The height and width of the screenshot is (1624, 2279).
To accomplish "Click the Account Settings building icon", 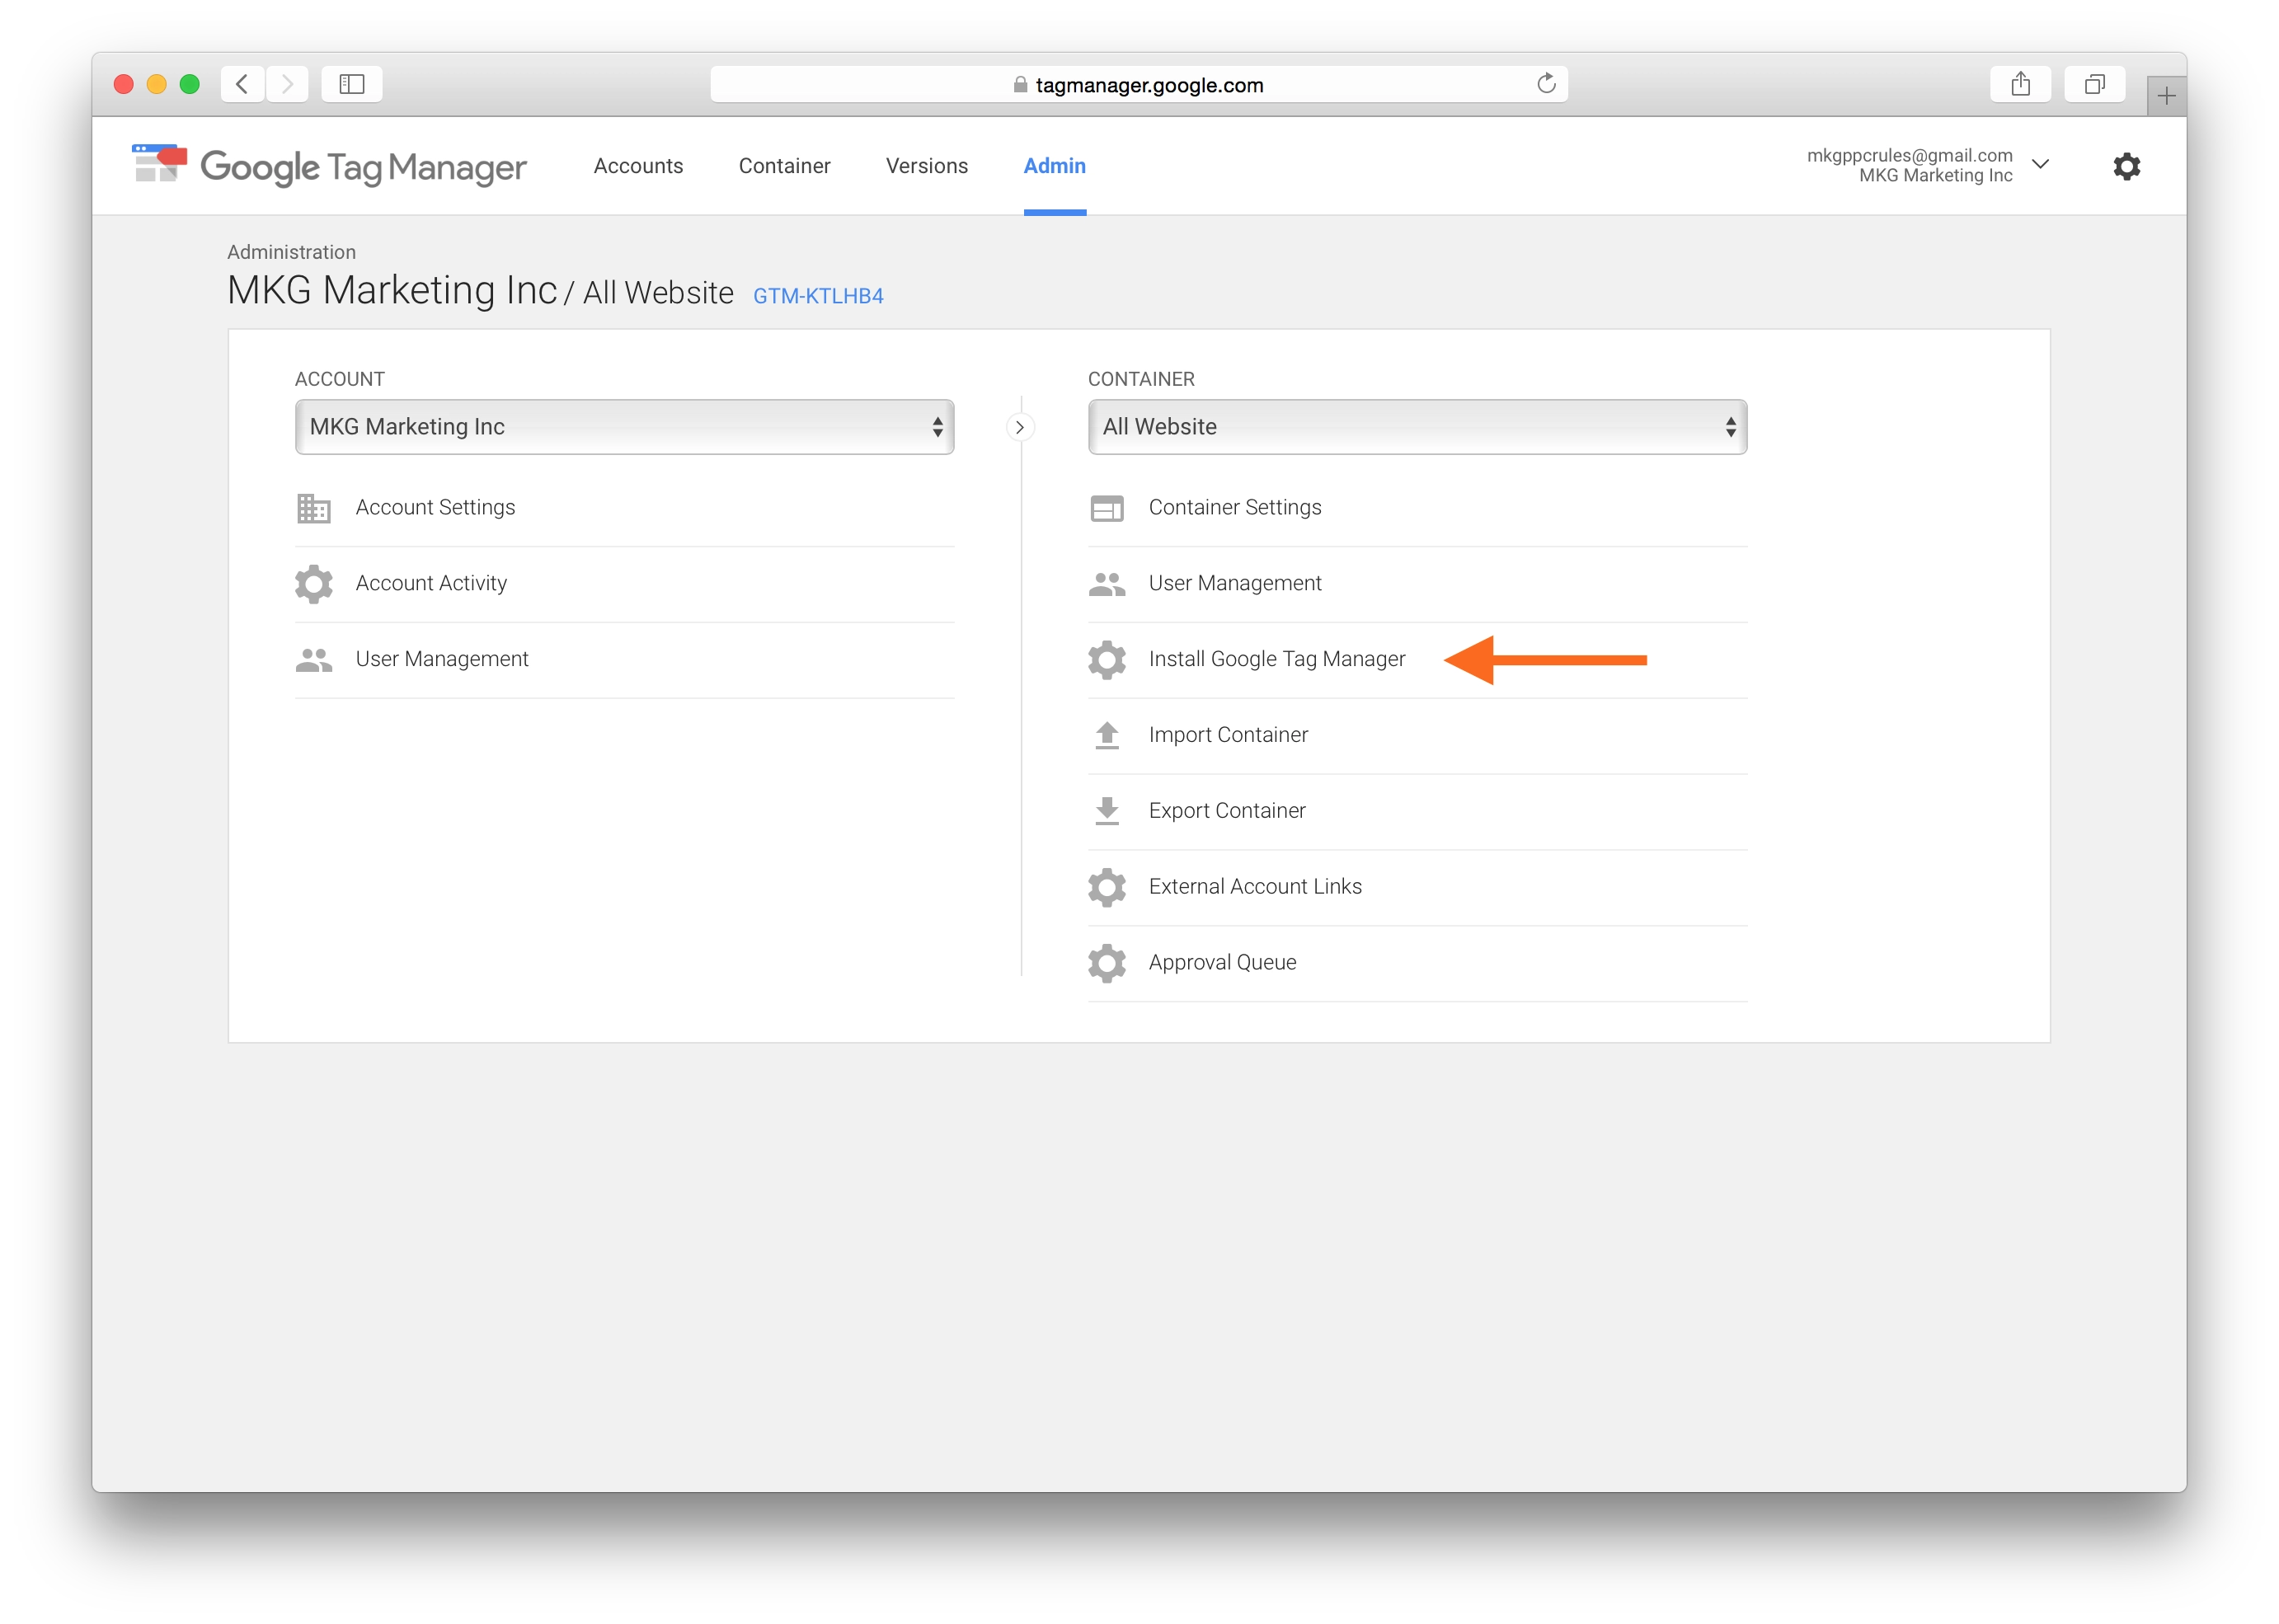I will point(313,508).
